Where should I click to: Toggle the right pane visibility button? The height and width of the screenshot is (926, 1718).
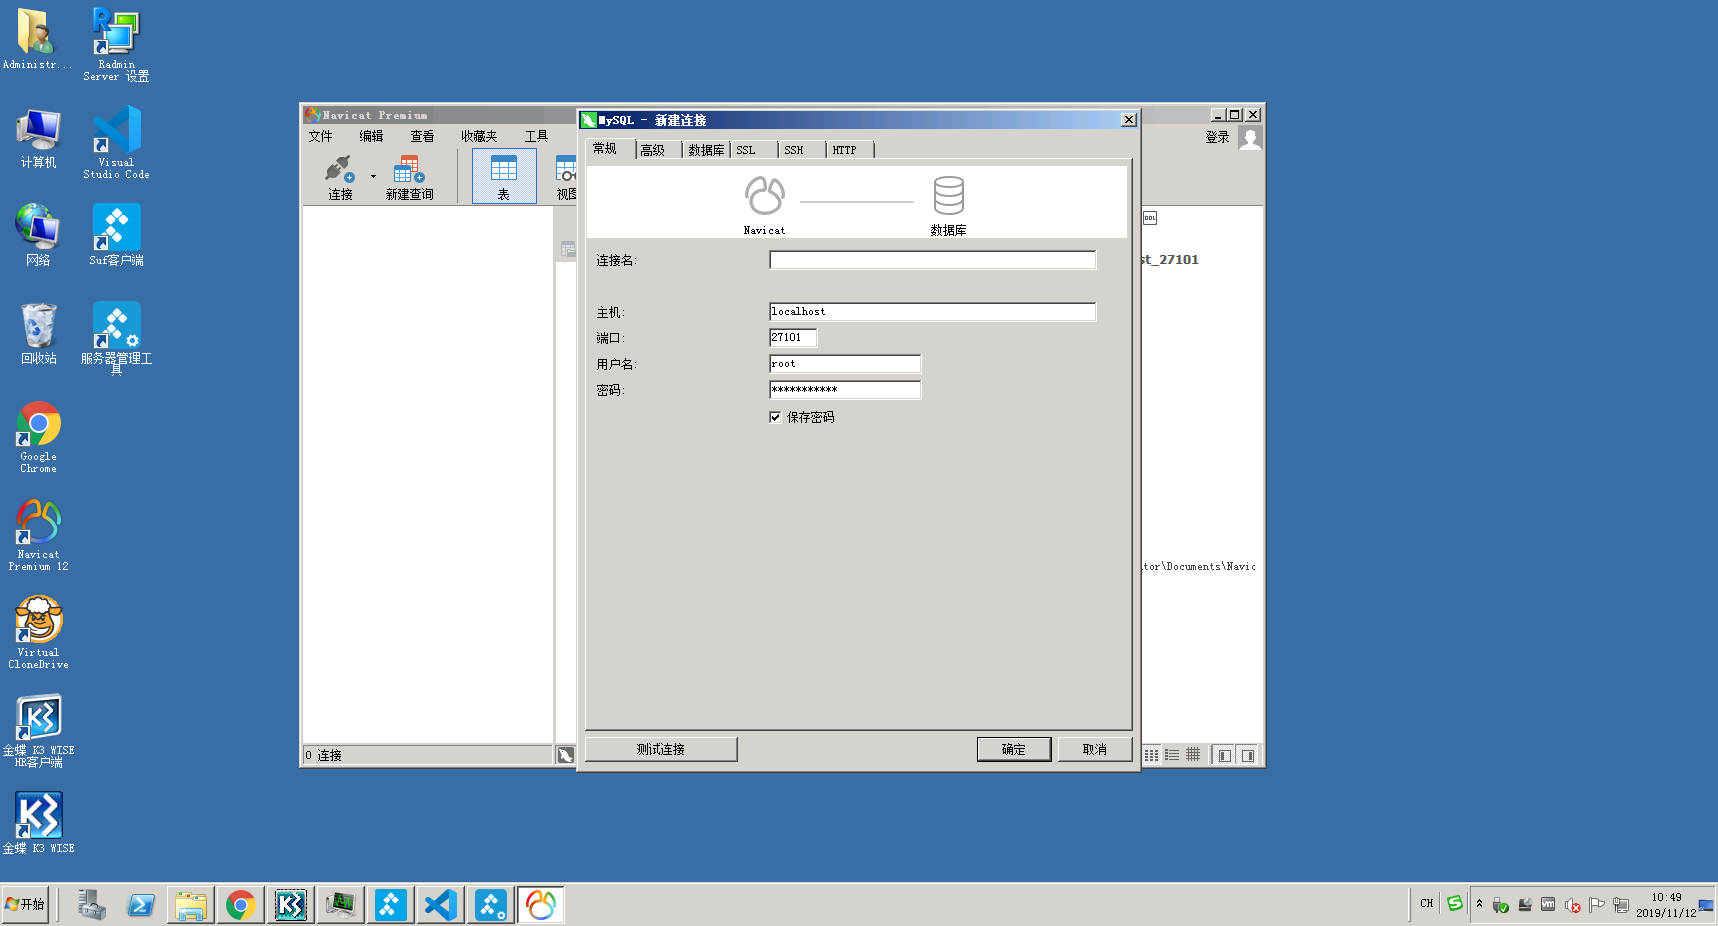pyautogui.click(x=1247, y=755)
